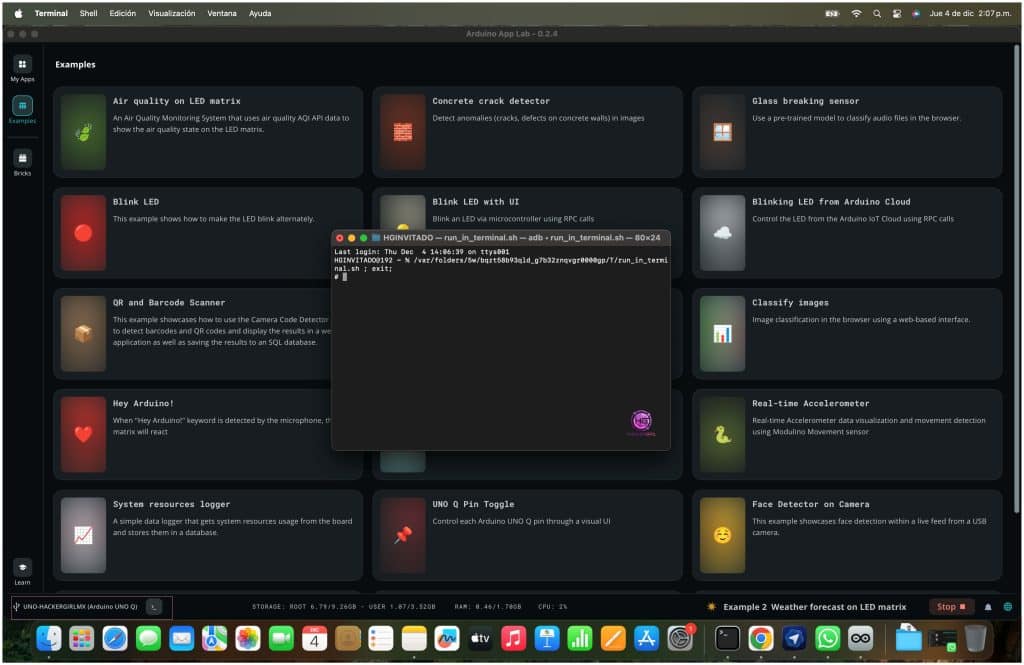Image resolution: width=1024 pixels, height=665 pixels.
Task: Open the Visualización menu
Action: pos(172,13)
